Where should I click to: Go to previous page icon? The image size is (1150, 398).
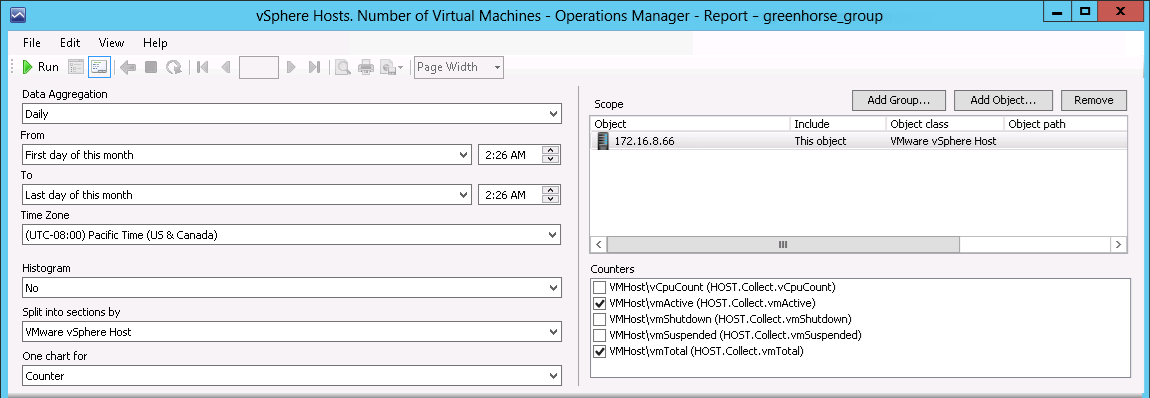point(225,67)
